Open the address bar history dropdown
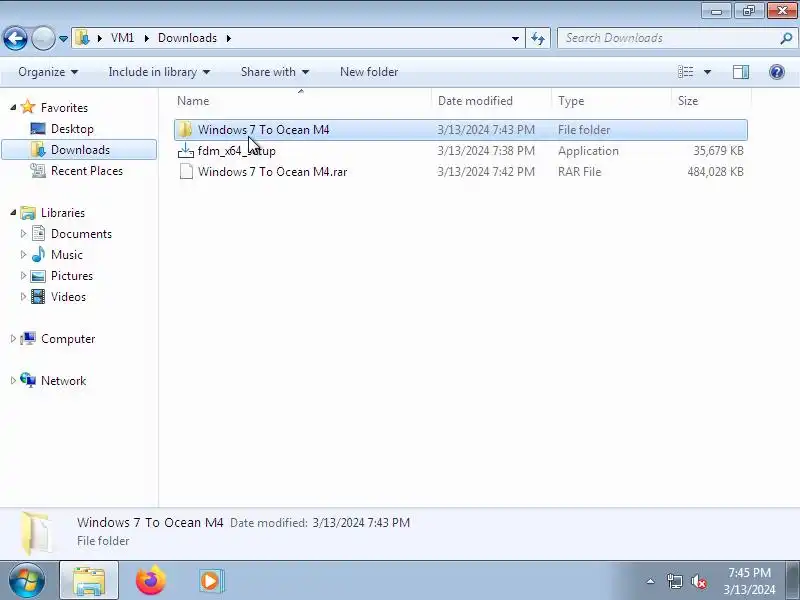Screen dimensions: 800x600 click(x=515, y=39)
